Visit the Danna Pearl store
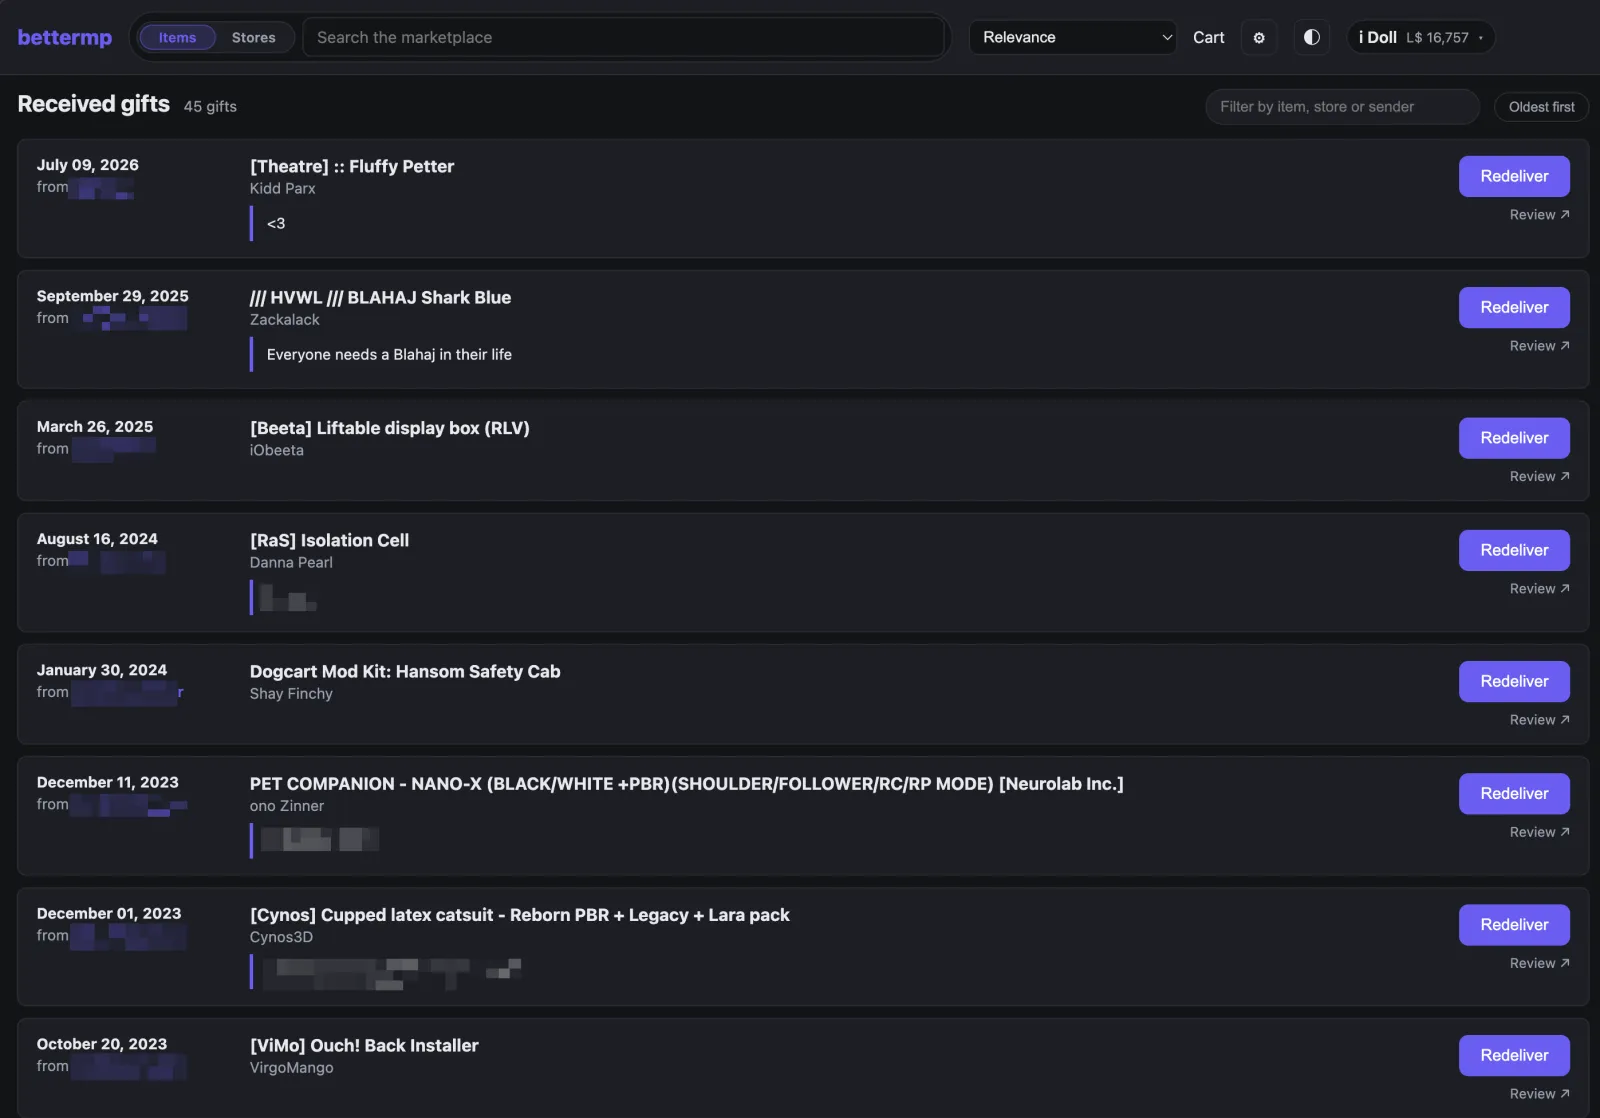The width and height of the screenshot is (1600, 1118). click(291, 562)
